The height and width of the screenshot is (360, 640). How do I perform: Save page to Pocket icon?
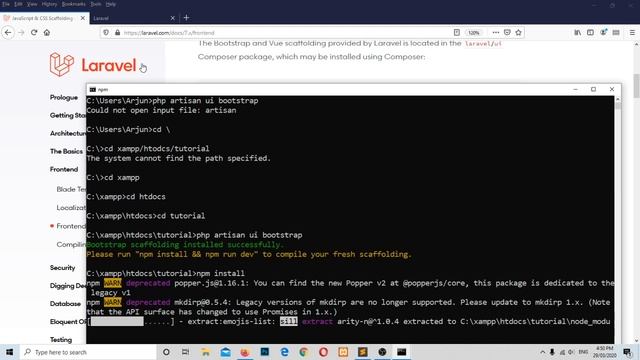(507, 33)
